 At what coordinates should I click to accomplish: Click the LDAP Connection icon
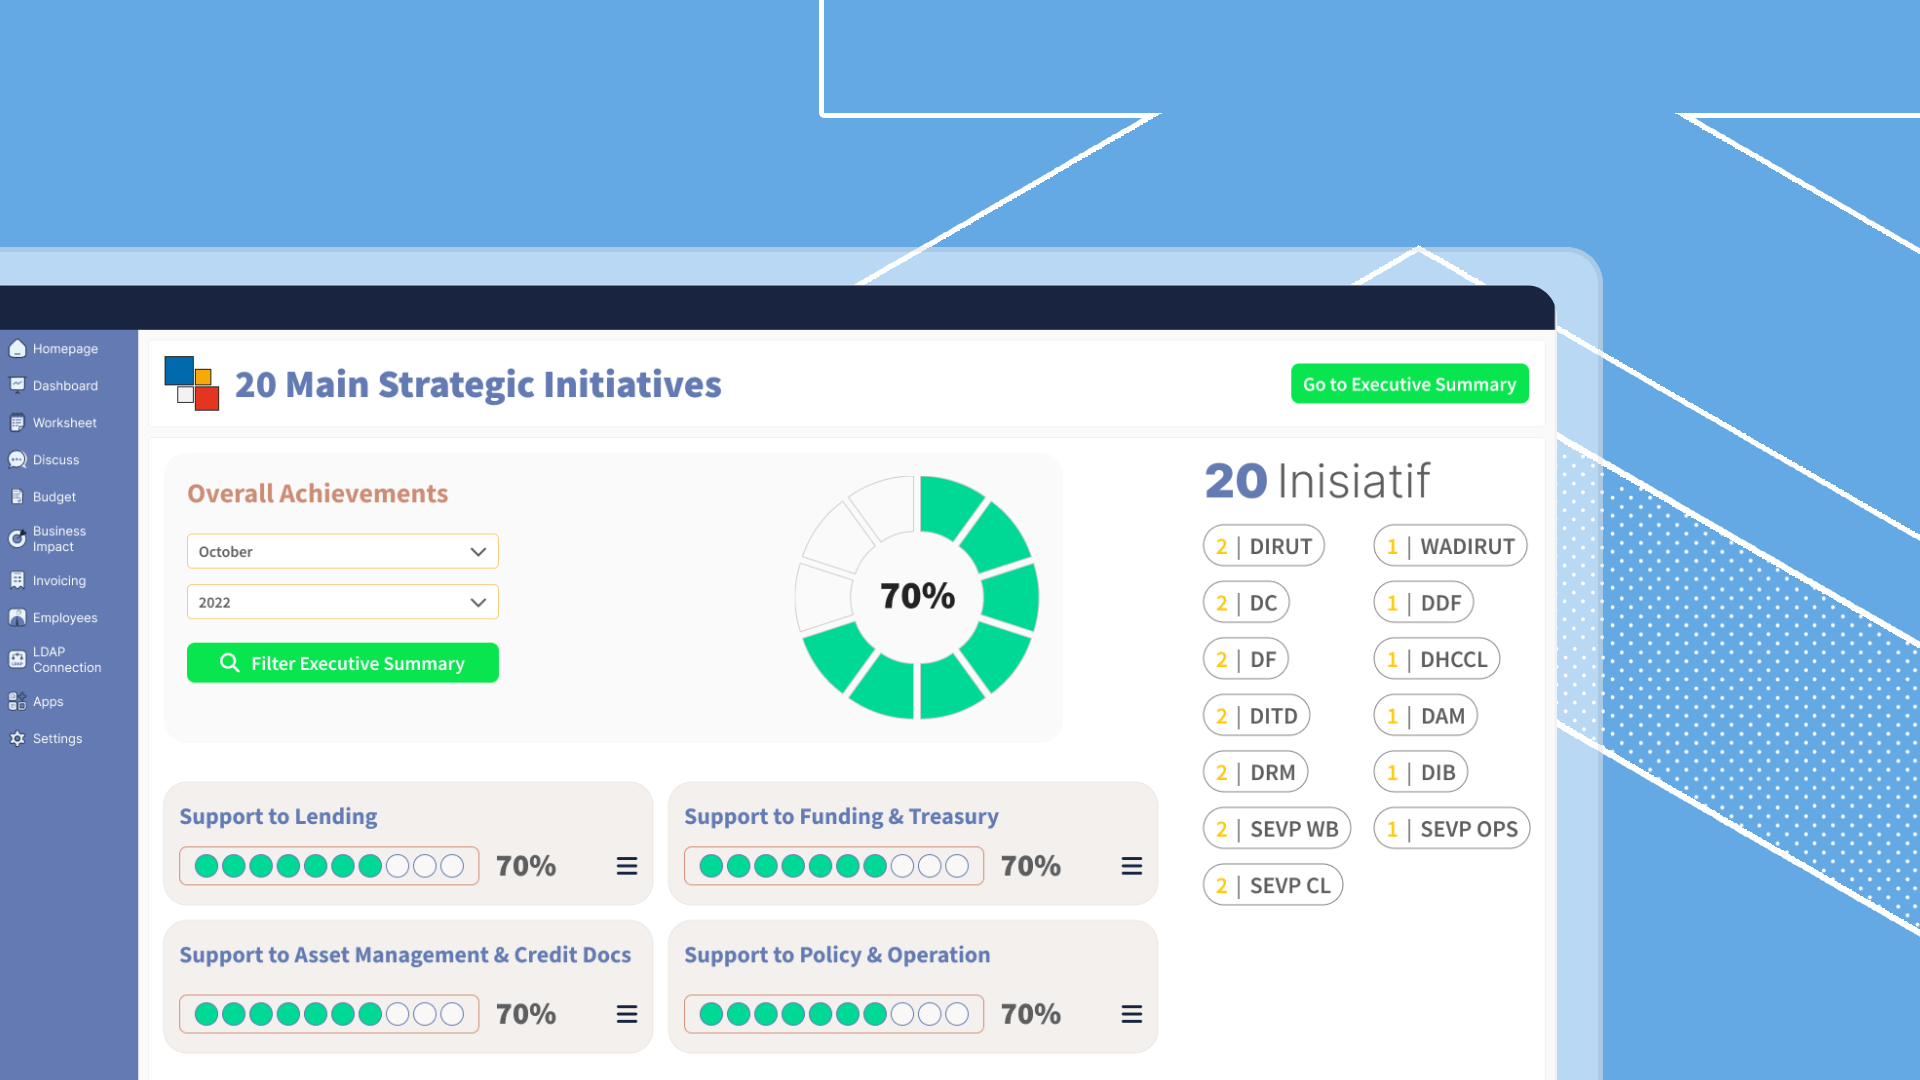pyautogui.click(x=17, y=659)
